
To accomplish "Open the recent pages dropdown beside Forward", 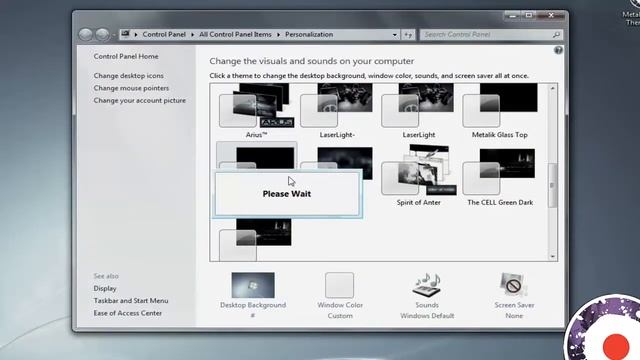I will coord(113,35).
